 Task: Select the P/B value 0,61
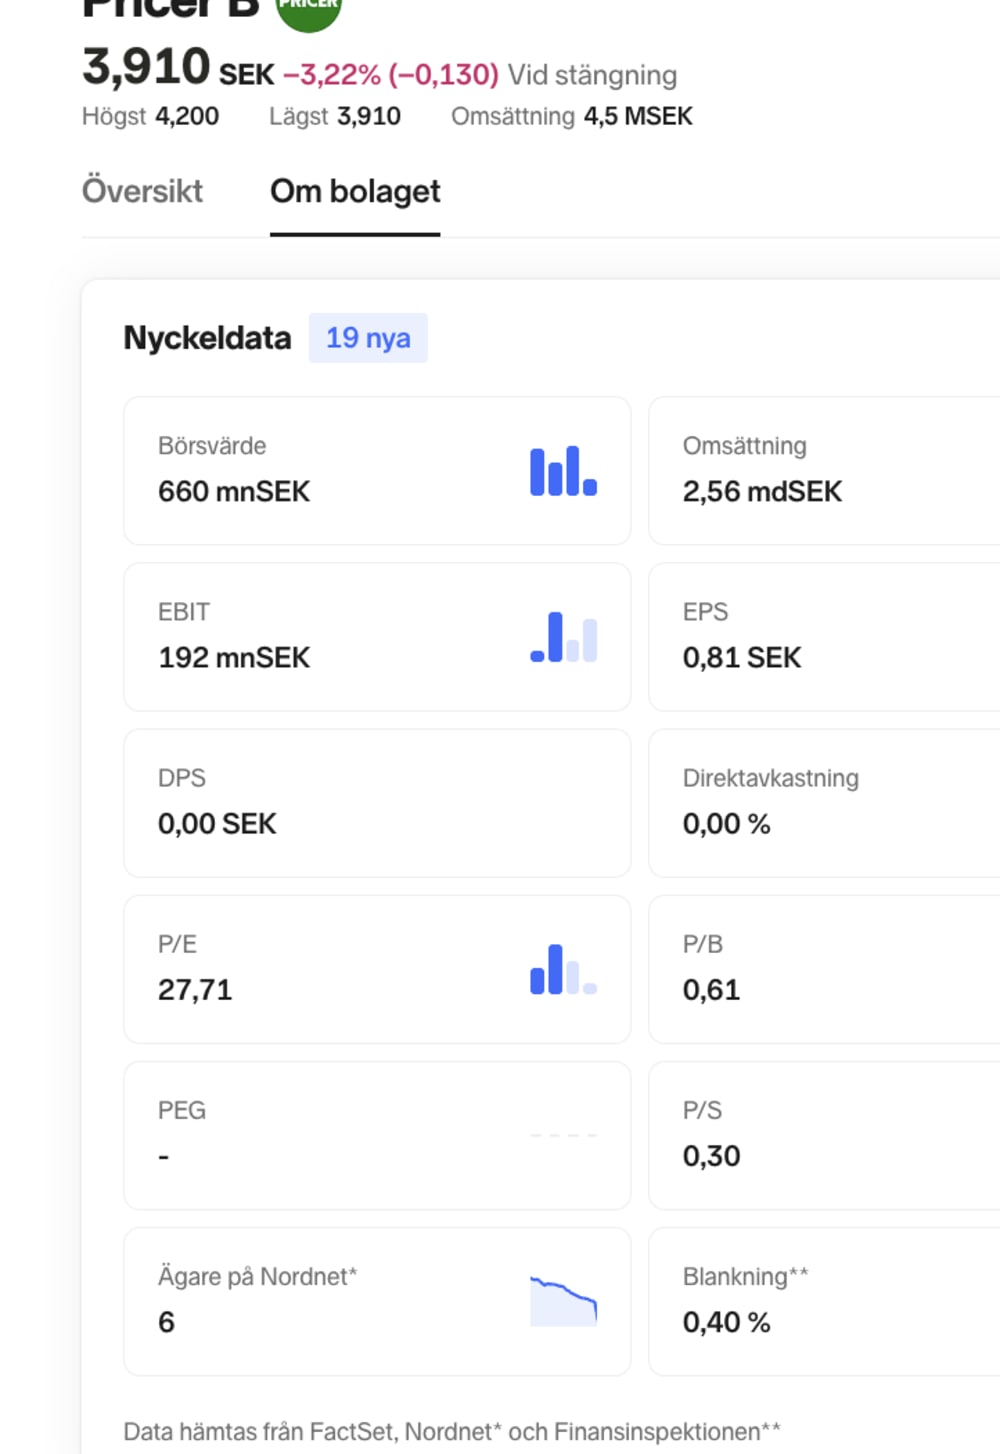tap(711, 990)
